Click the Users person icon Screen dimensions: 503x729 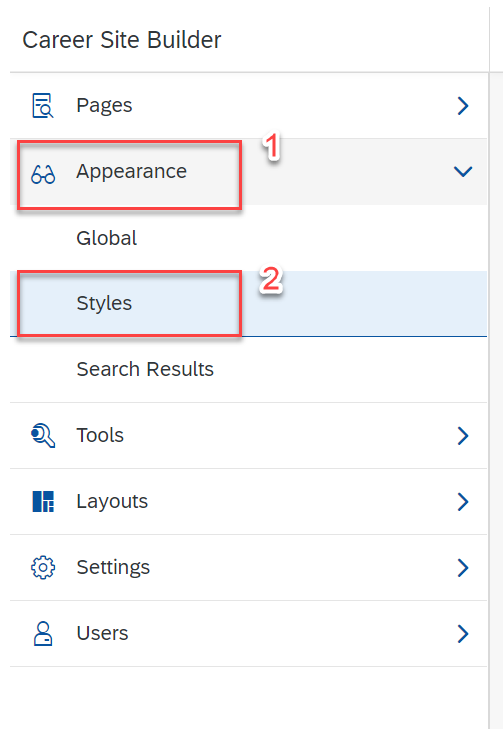tap(43, 634)
